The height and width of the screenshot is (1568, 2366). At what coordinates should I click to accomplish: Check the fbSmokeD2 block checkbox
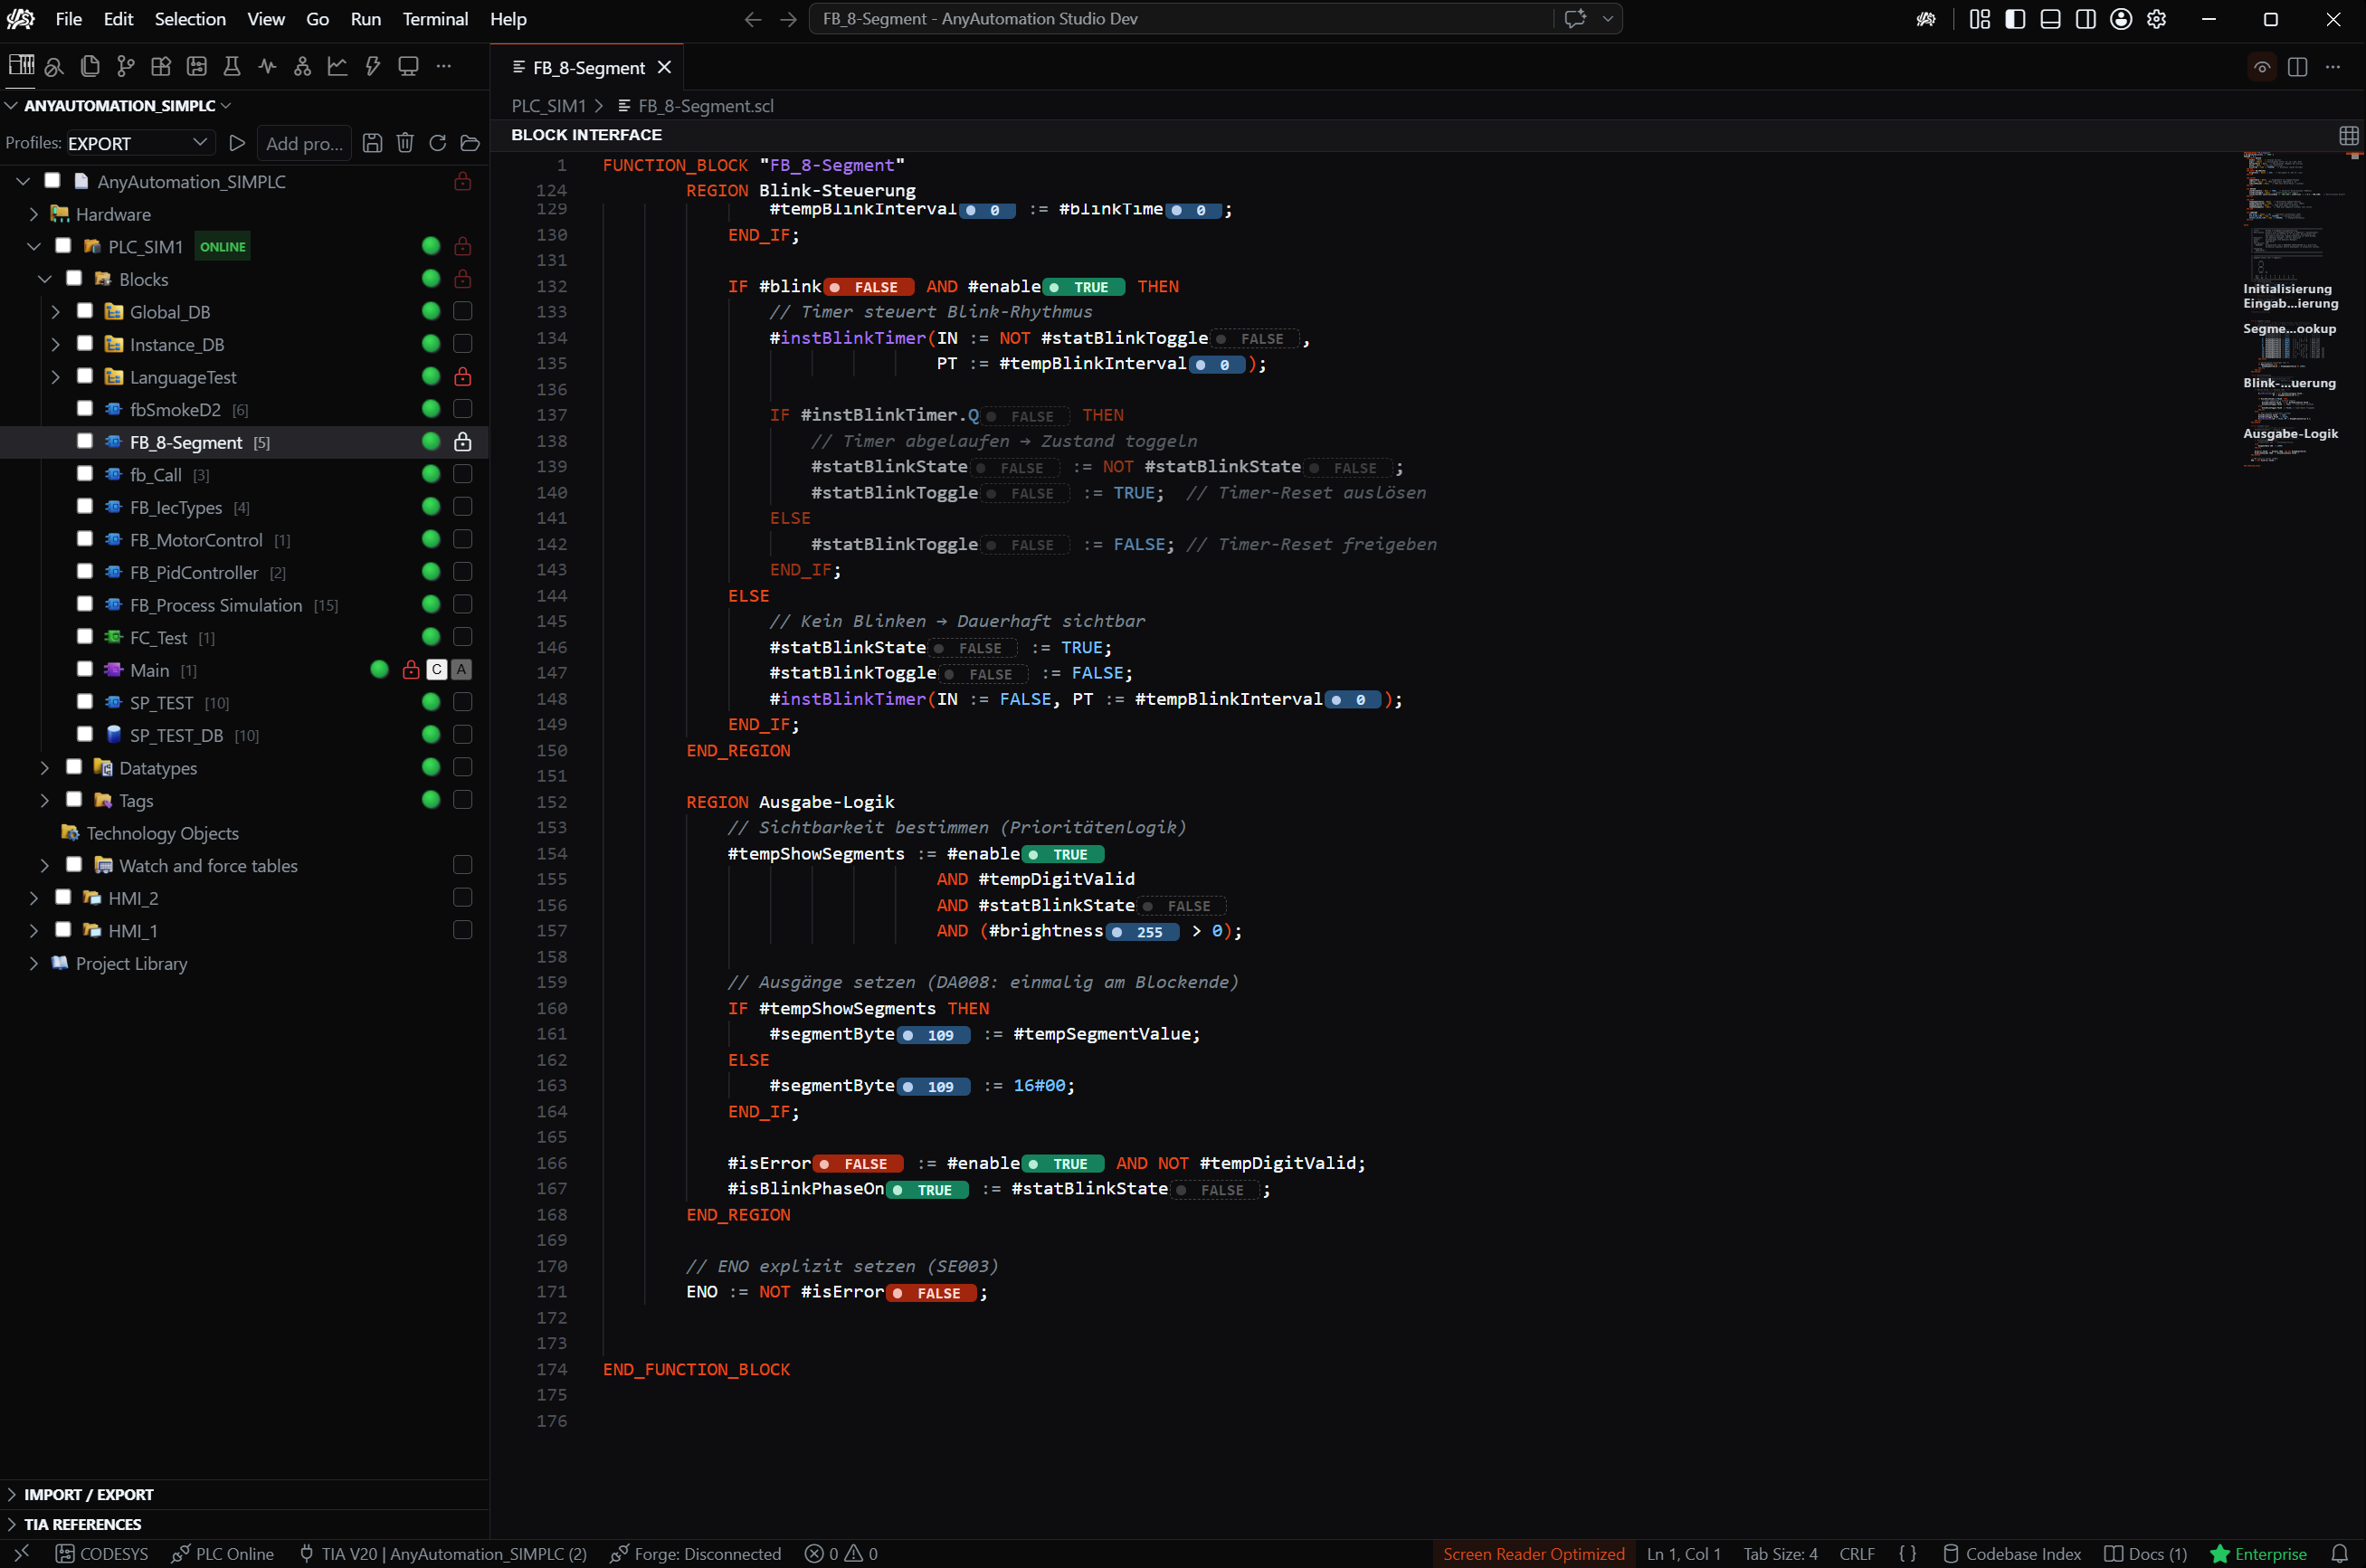[85, 409]
